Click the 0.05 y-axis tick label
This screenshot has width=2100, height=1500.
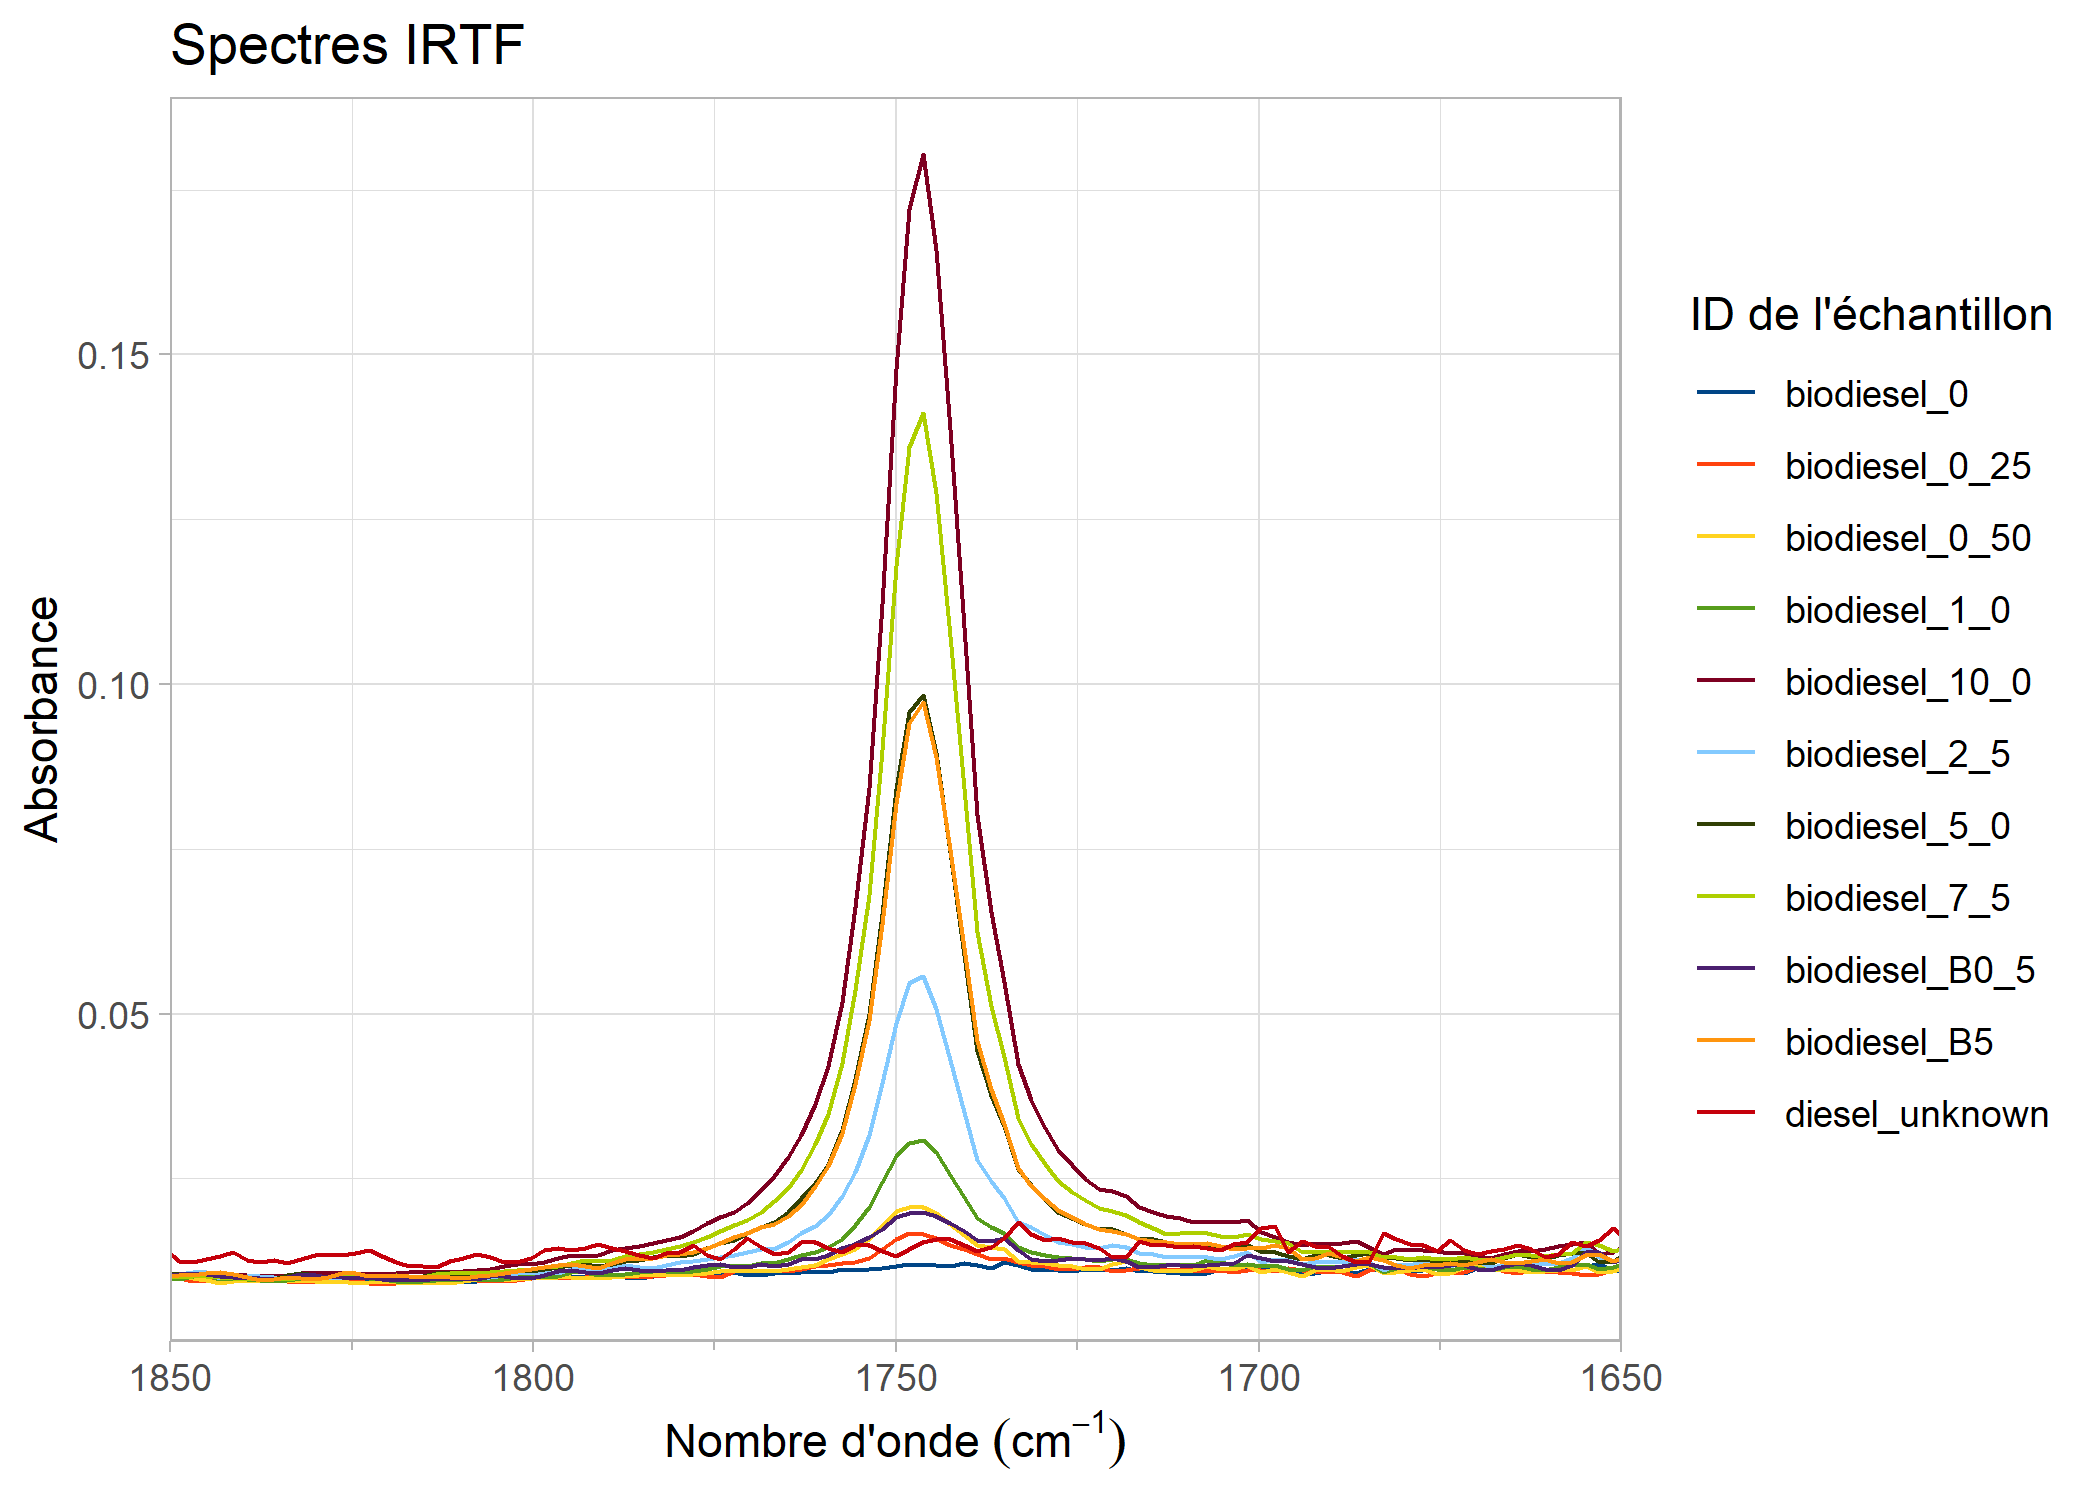point(113,1015)
